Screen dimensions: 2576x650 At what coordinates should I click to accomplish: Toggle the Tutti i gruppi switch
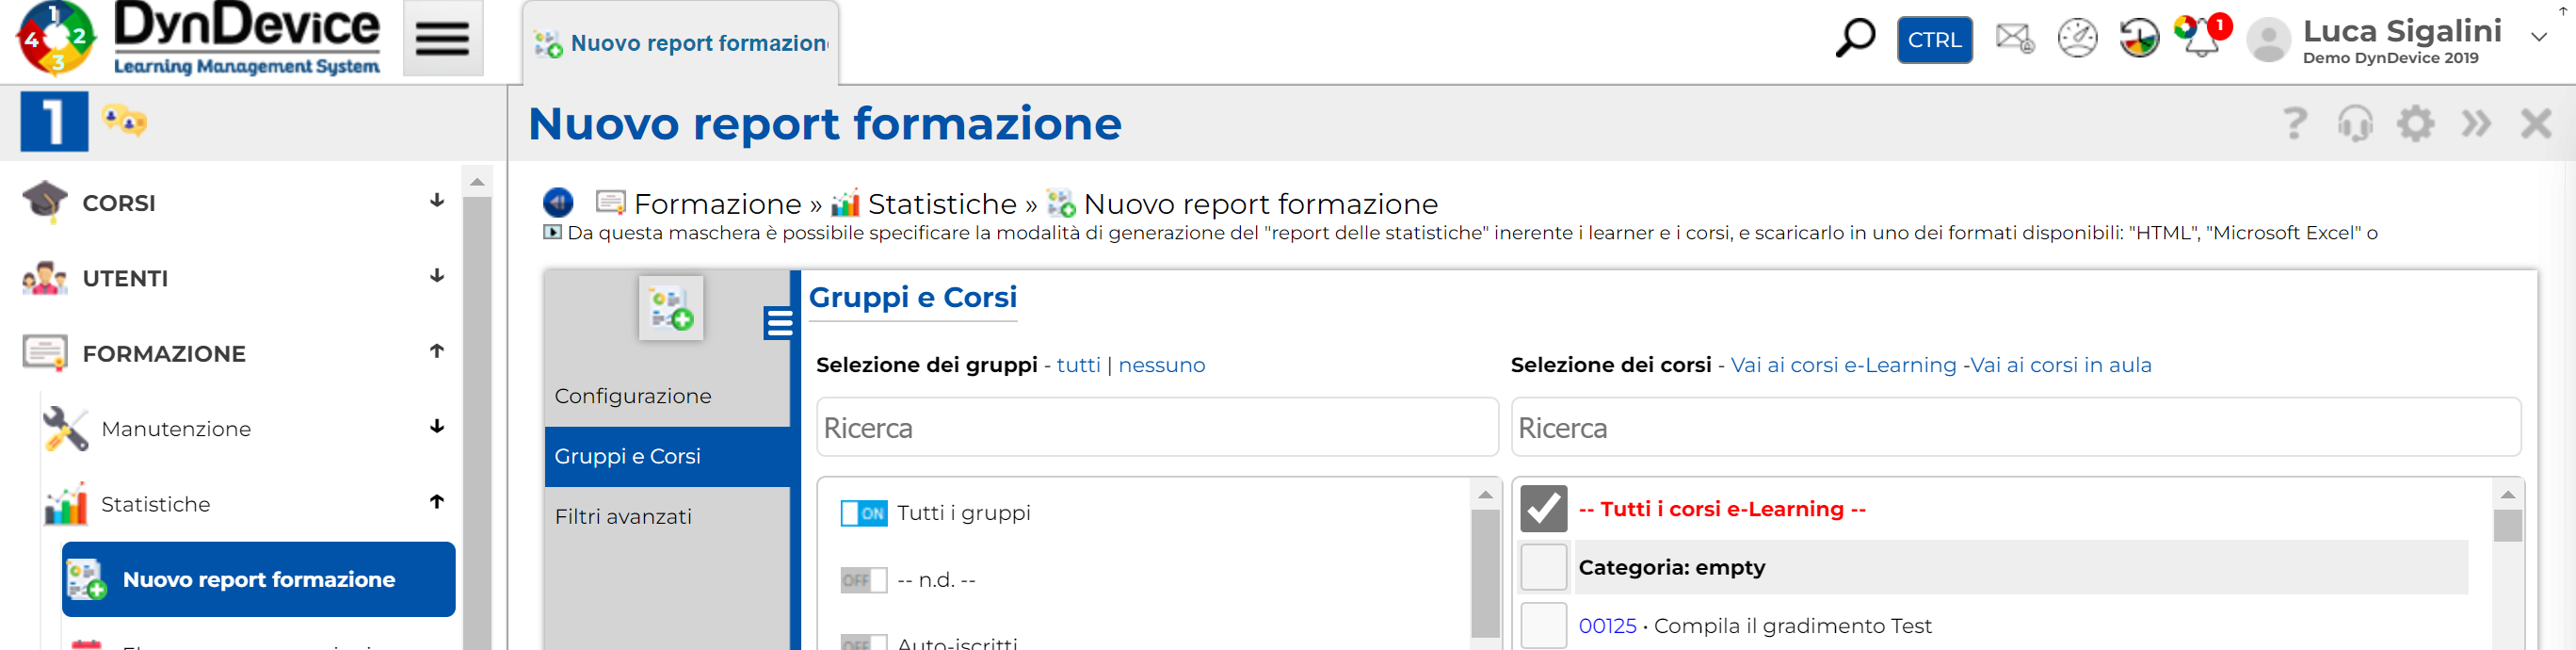863,513
